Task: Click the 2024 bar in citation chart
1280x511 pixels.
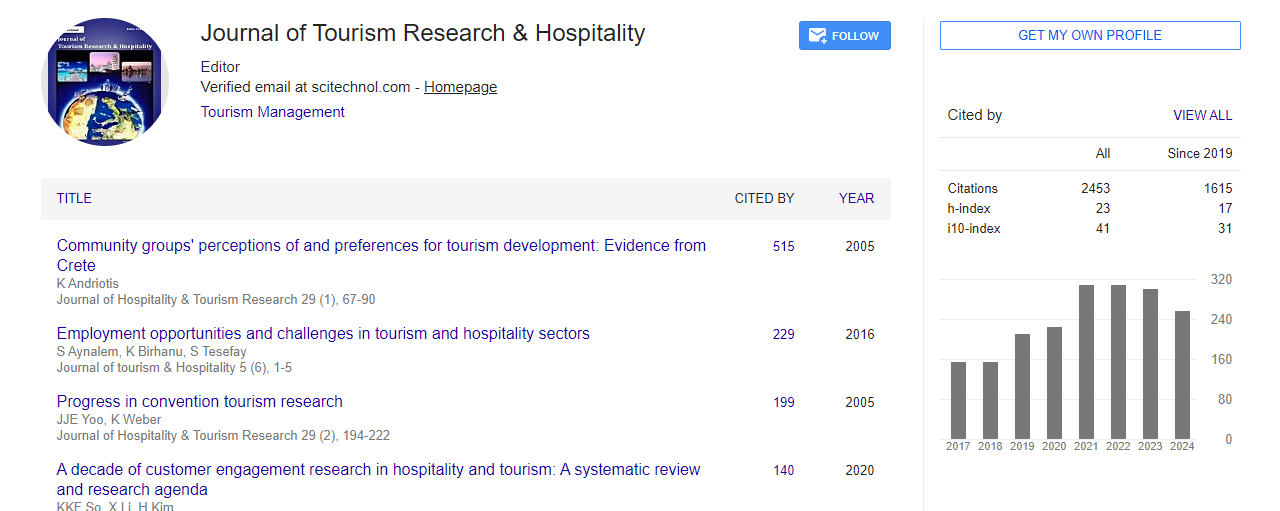Action: point(1182,375)
